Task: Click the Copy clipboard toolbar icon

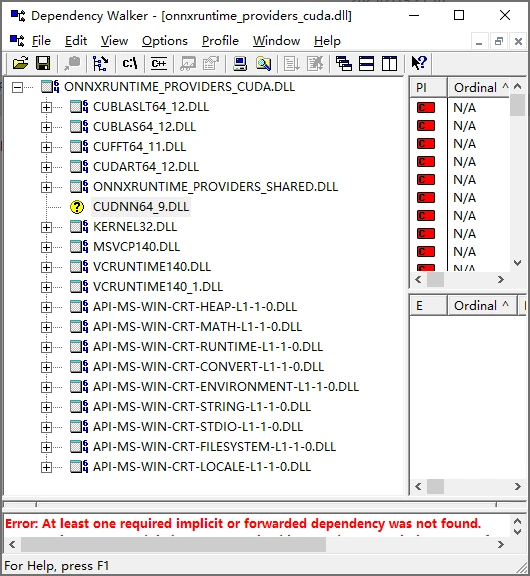Action: coord(72,64)
